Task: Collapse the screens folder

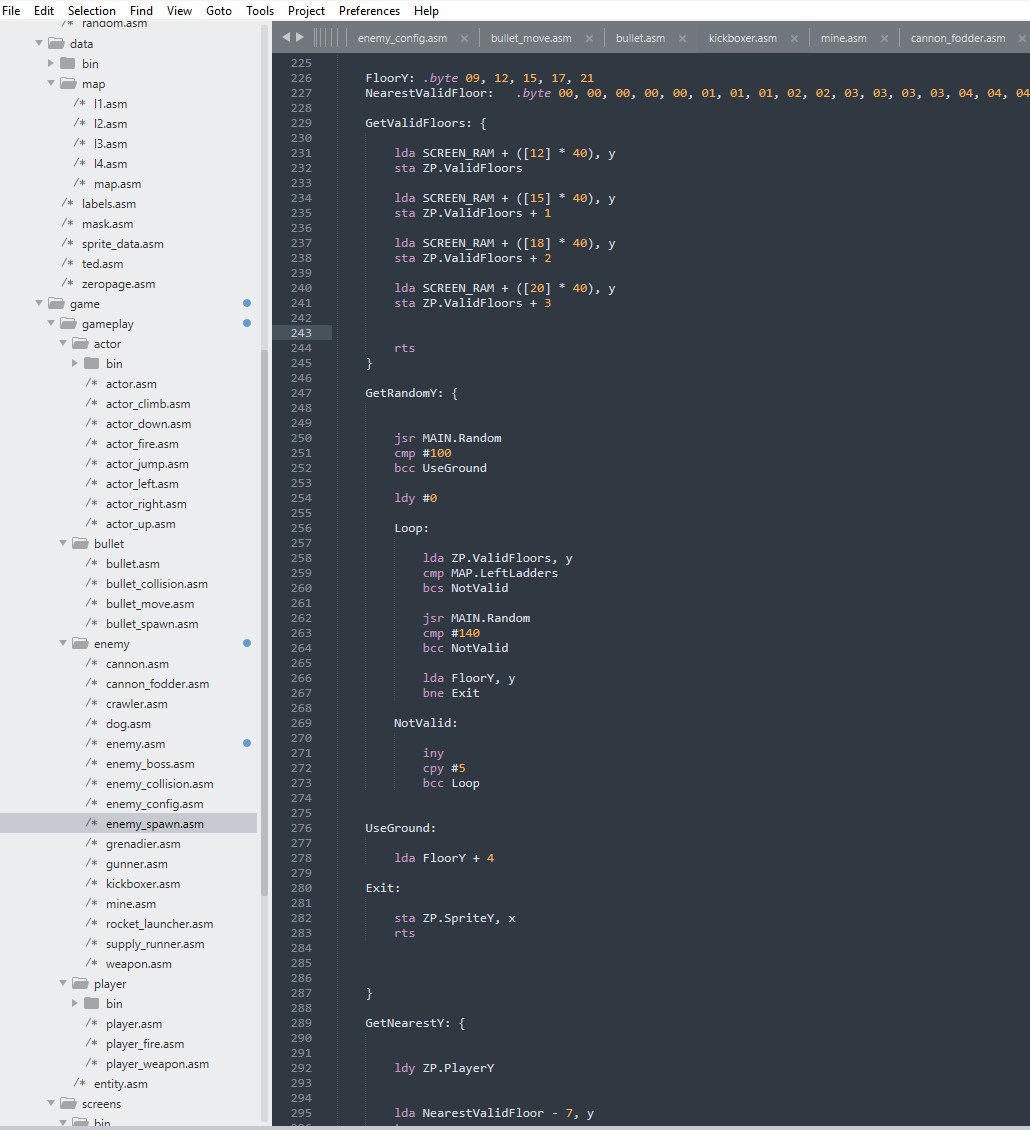Action: click(51, 1103)
